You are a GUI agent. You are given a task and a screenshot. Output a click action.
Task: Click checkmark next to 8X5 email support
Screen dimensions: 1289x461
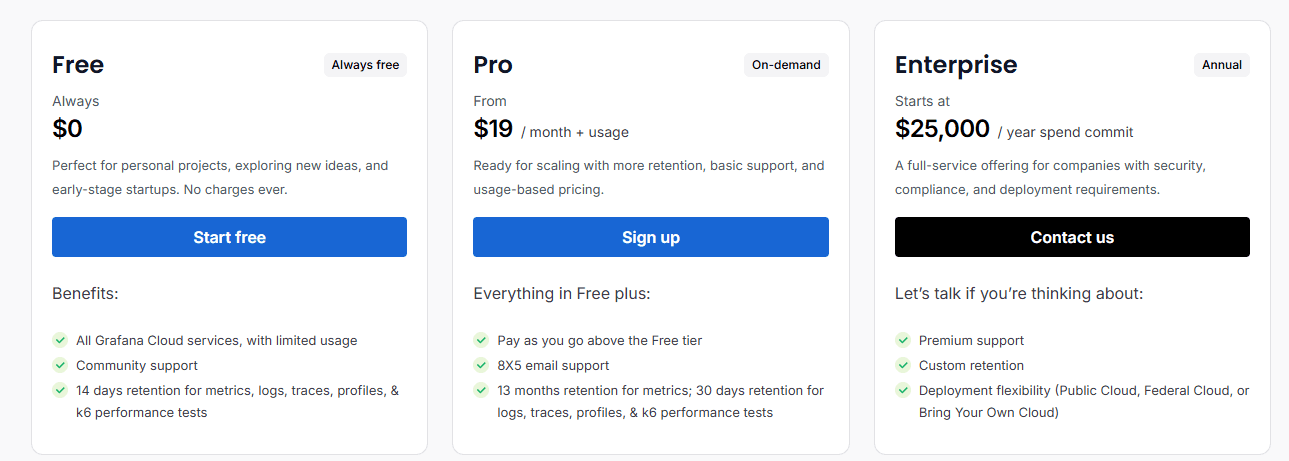point(481,365)
